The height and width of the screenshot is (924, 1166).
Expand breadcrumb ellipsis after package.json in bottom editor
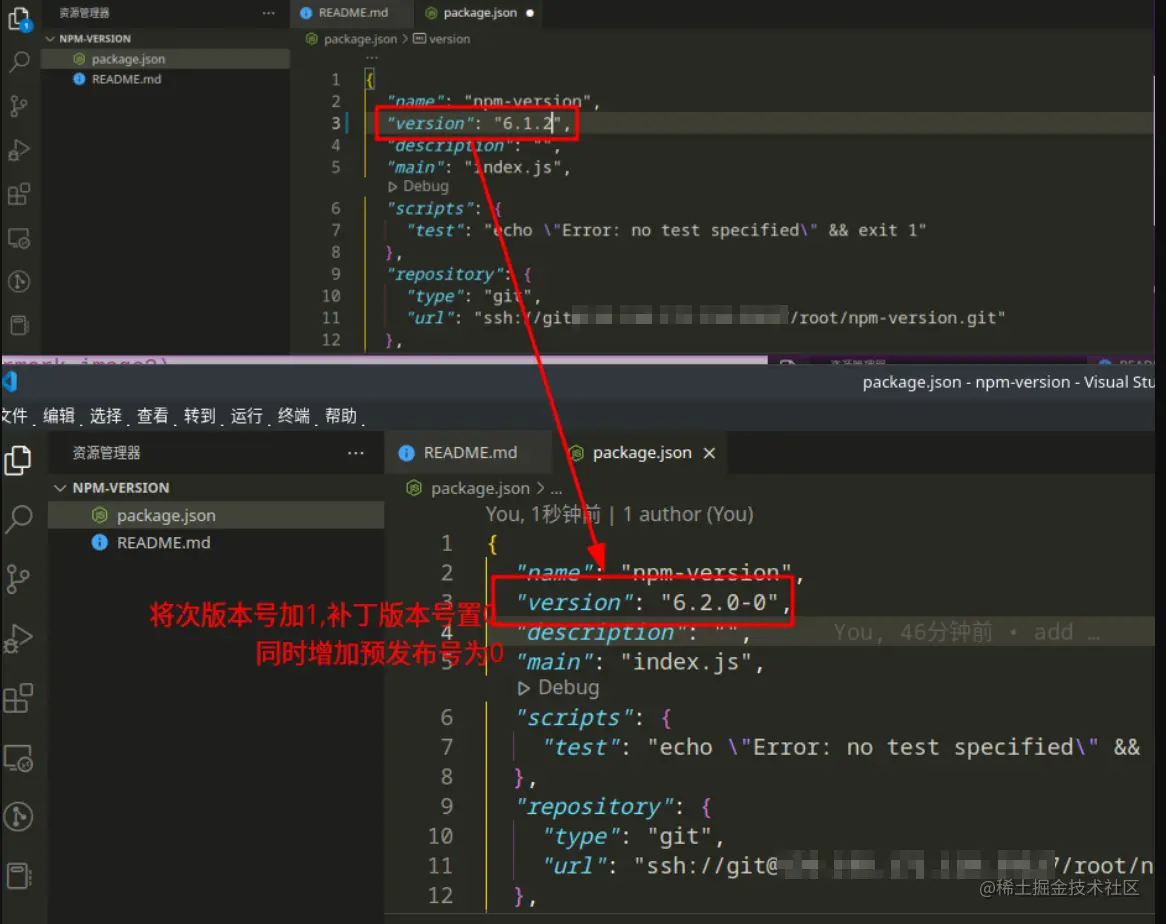[x=556, y=488]
